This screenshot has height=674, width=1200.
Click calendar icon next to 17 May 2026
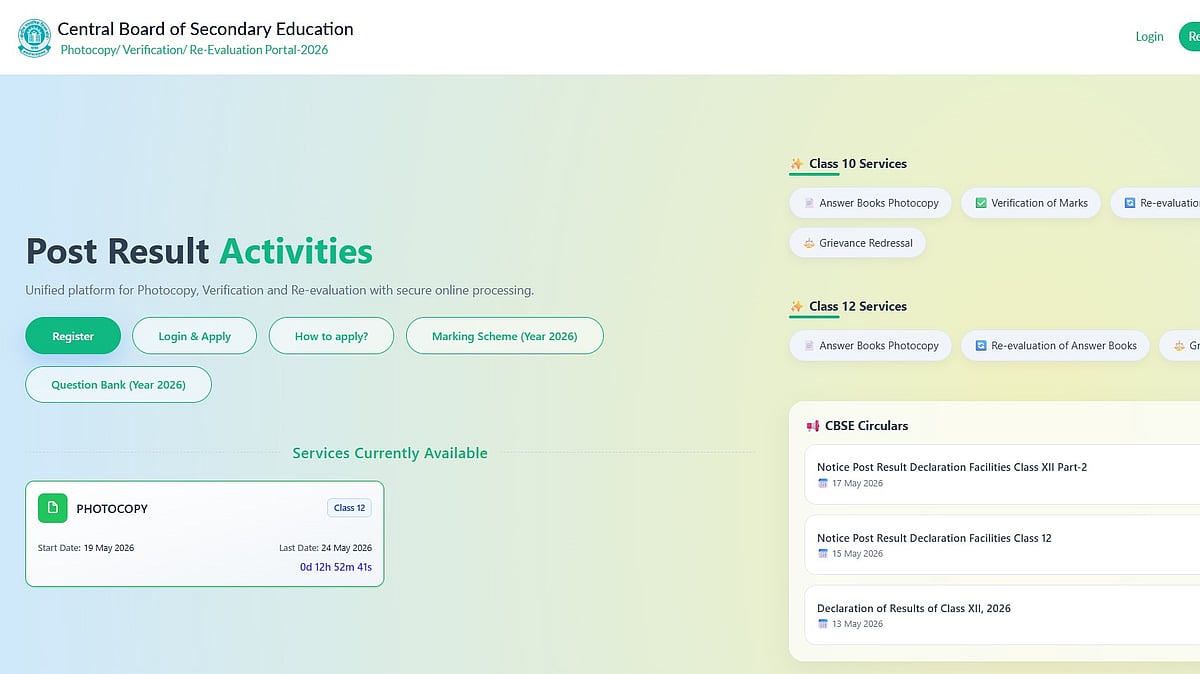point(823,483)
